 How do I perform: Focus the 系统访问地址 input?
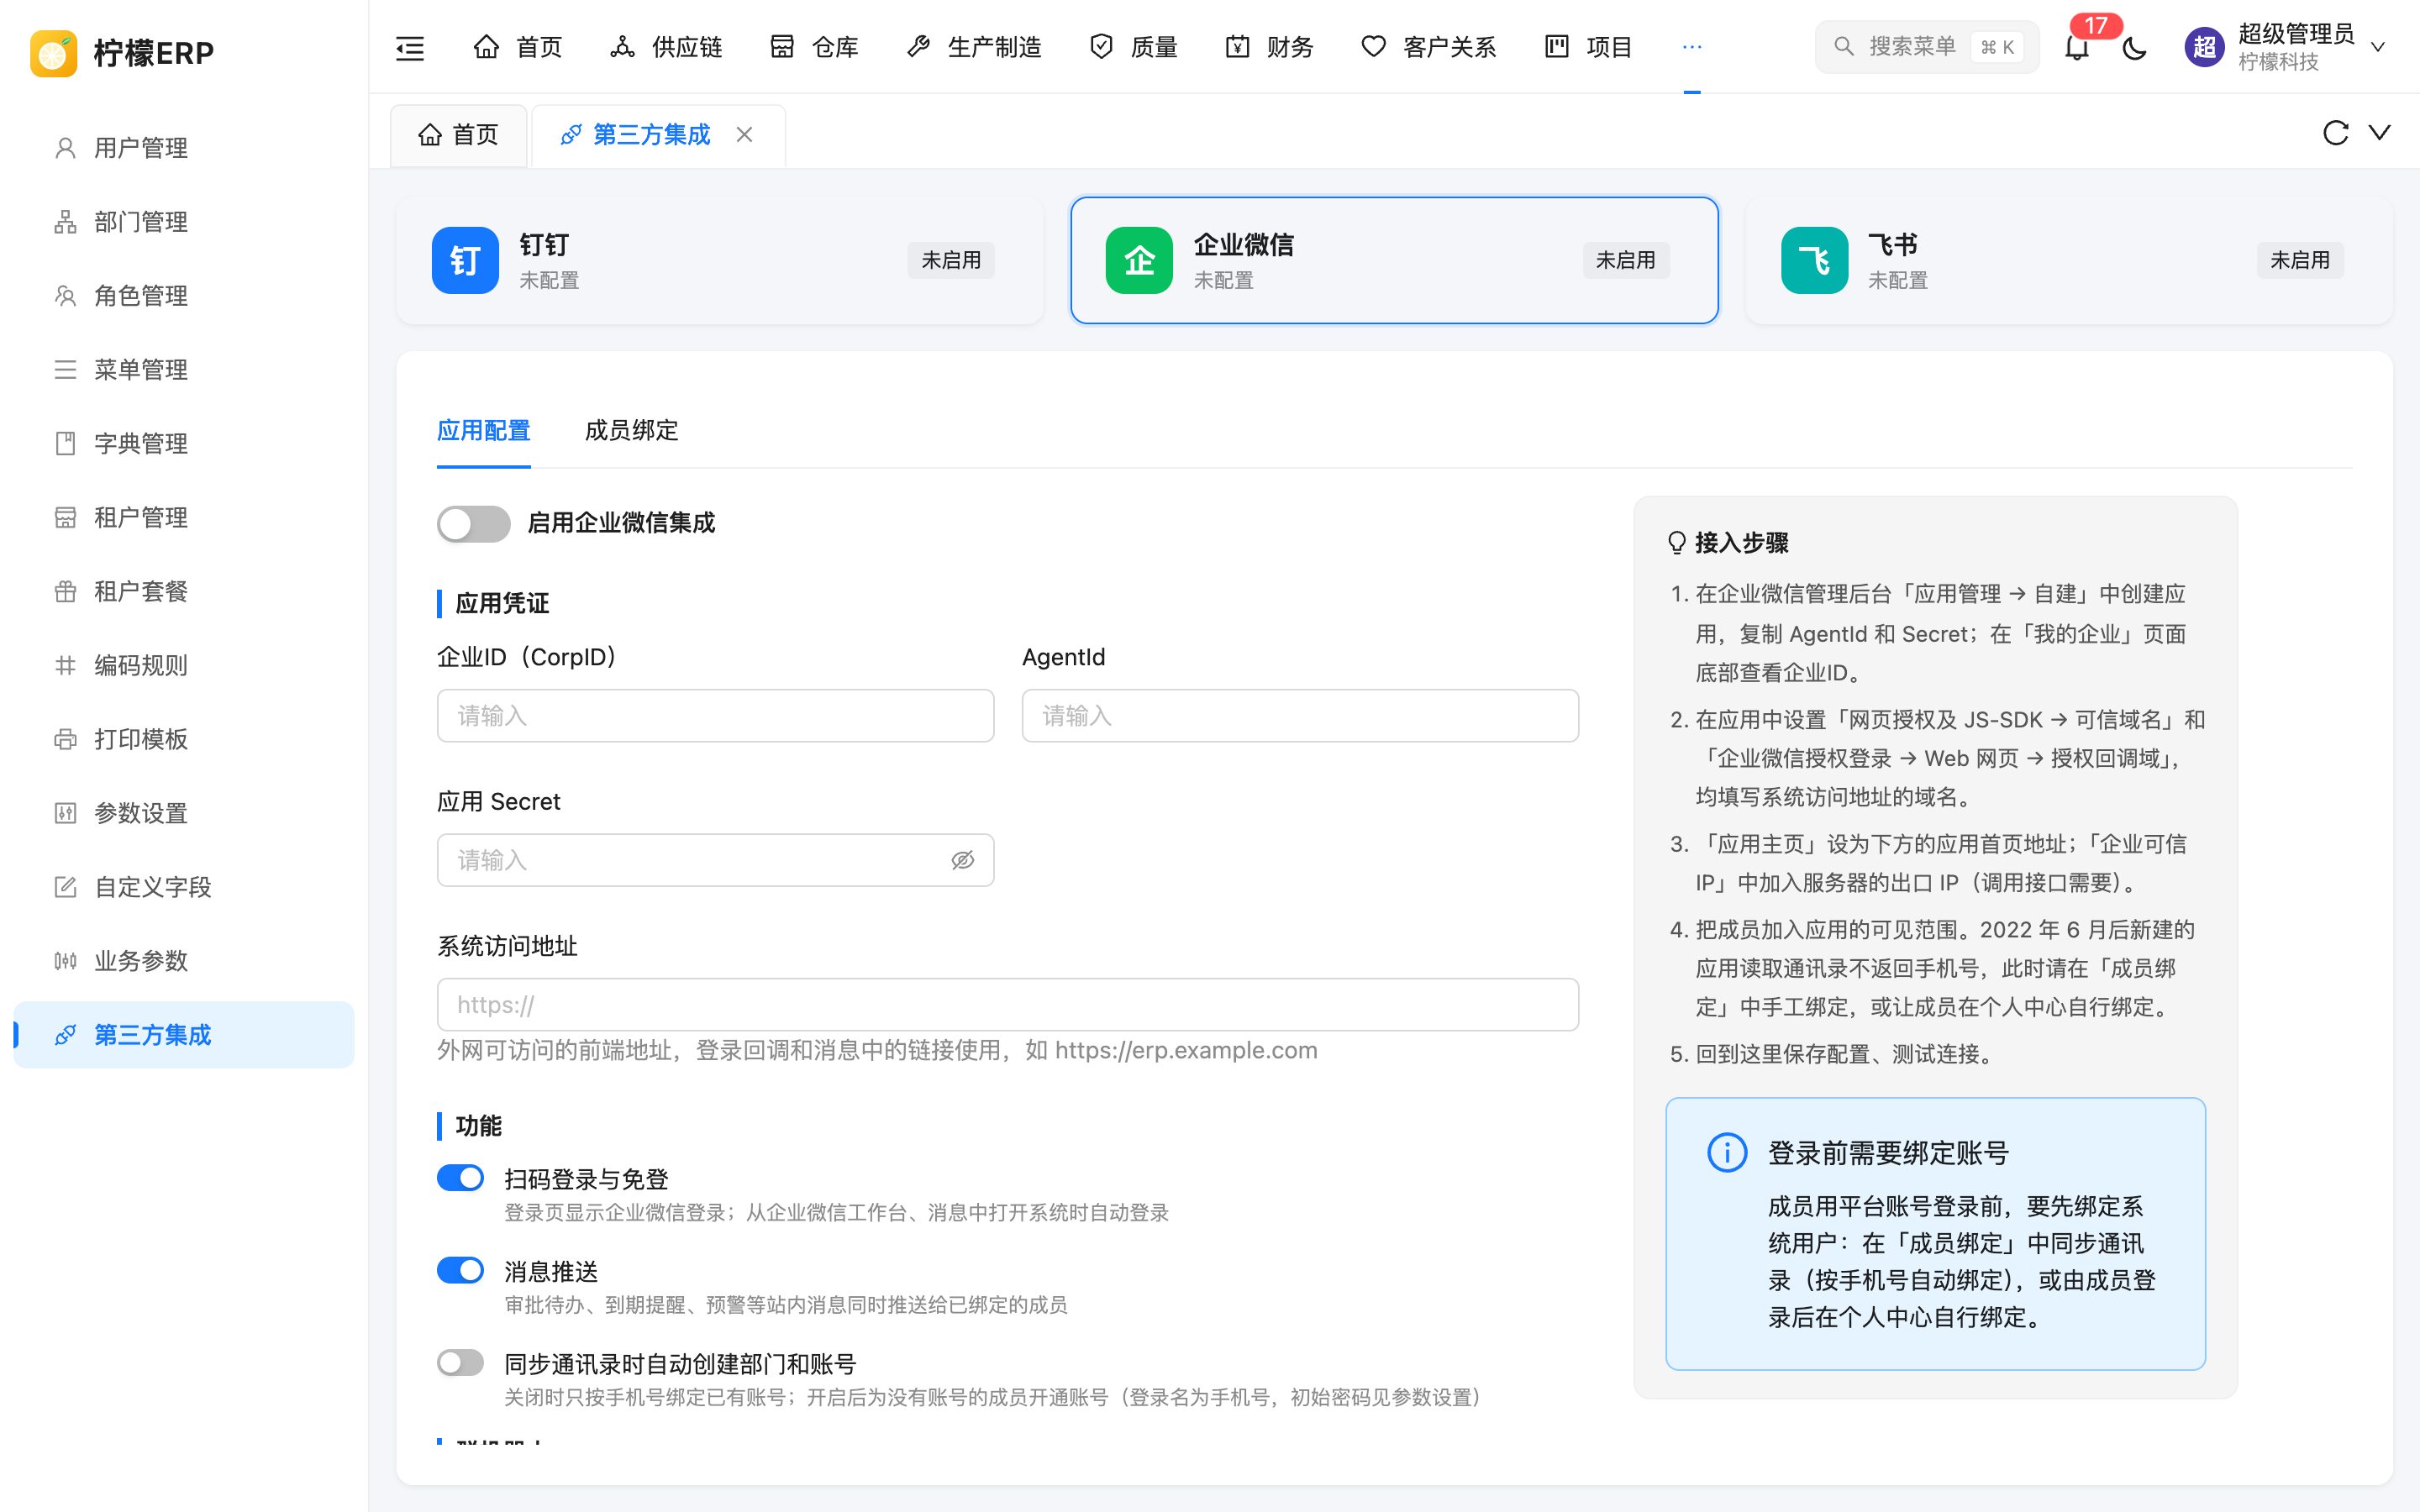pos(1008,1005)
